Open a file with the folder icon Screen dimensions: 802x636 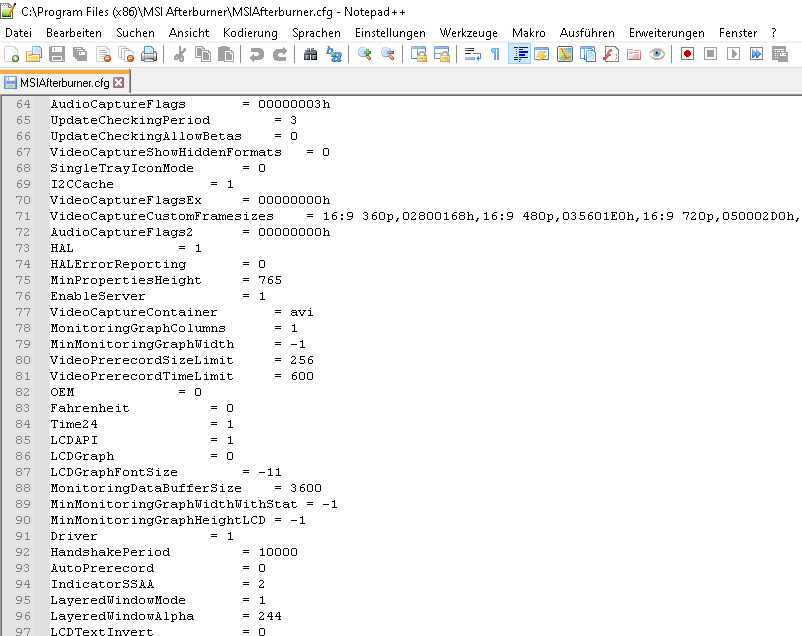(34, 54)
